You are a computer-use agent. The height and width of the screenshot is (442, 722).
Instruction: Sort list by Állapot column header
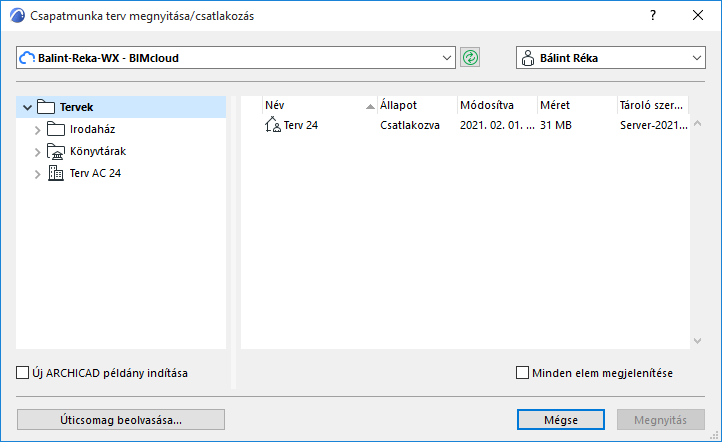(418, 105)
